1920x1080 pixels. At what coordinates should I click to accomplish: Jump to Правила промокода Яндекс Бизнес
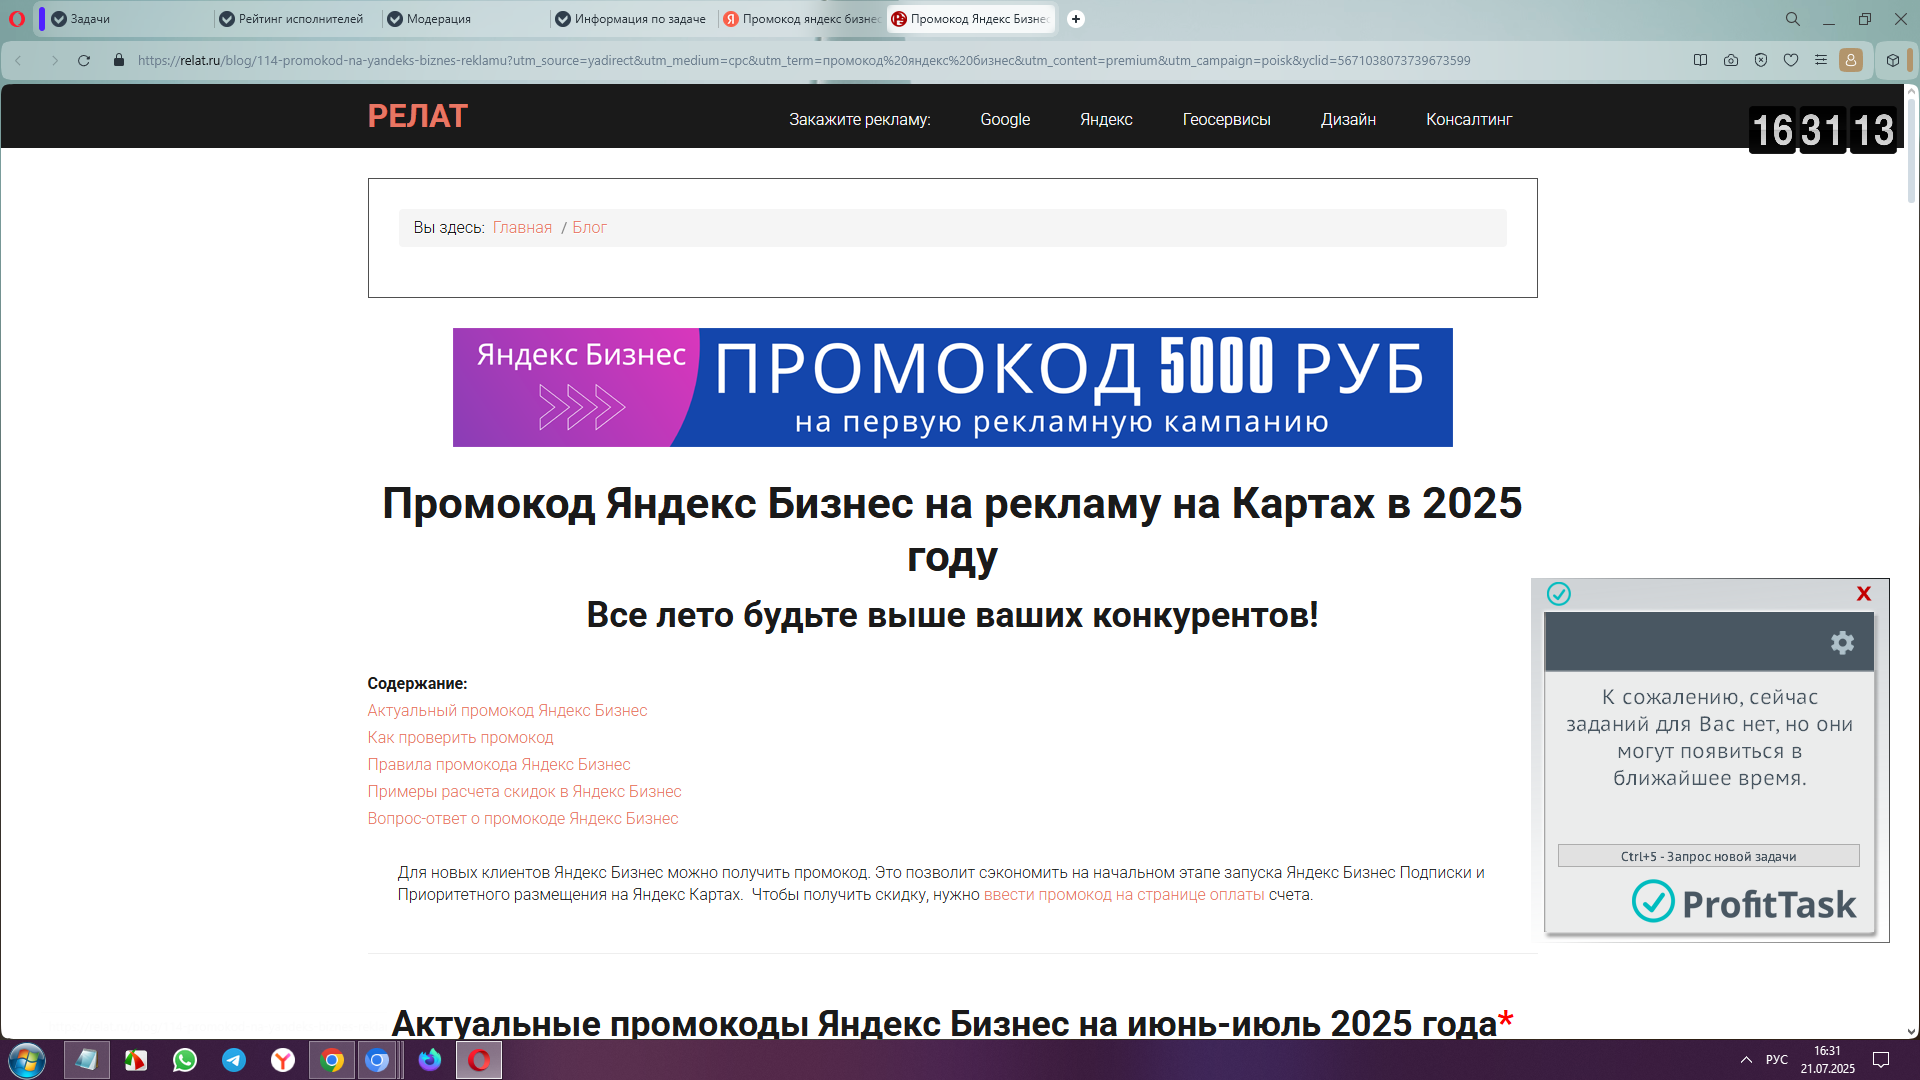point(498,765)
